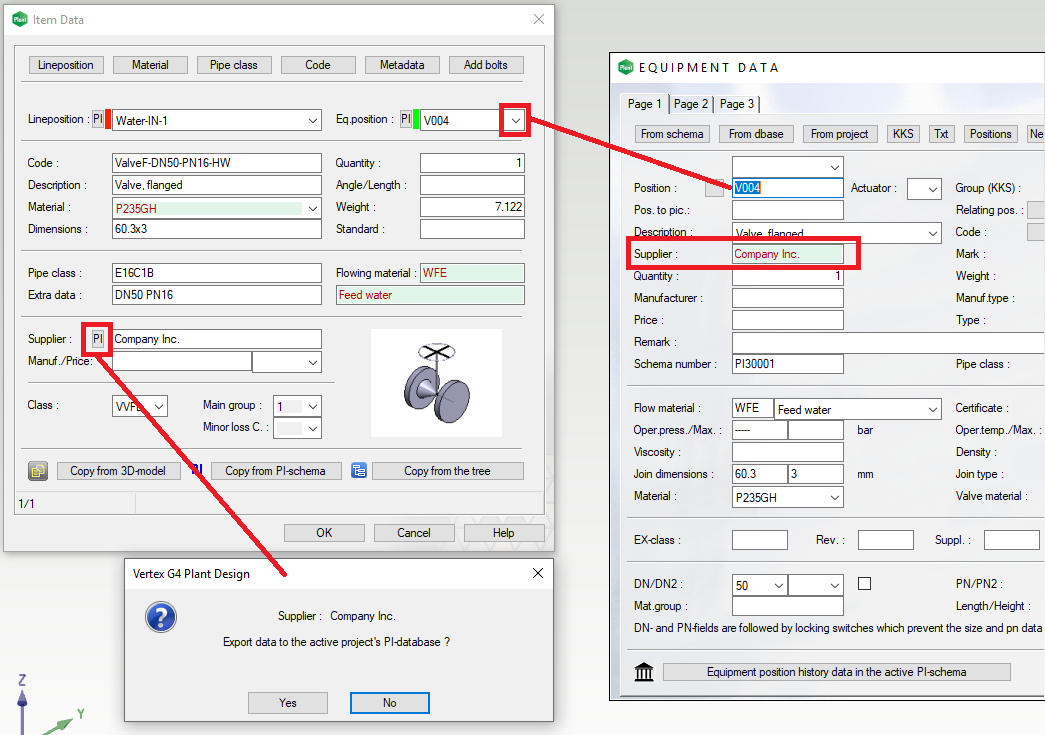Click Copy from 3D-model button
Image resolution: width=1045 pixels, height=735 pixels.
(x=118, y=471)
